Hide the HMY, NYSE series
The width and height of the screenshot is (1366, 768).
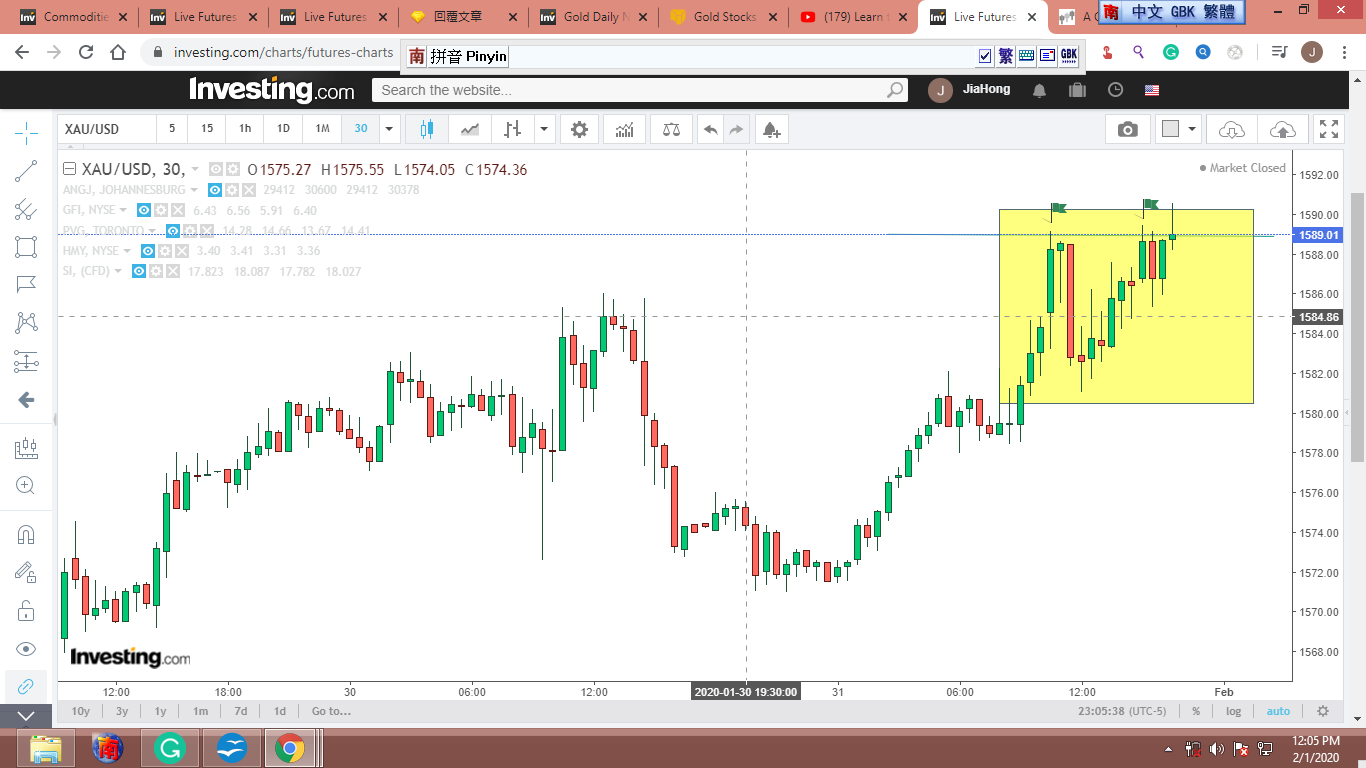(x=148, y=251)
